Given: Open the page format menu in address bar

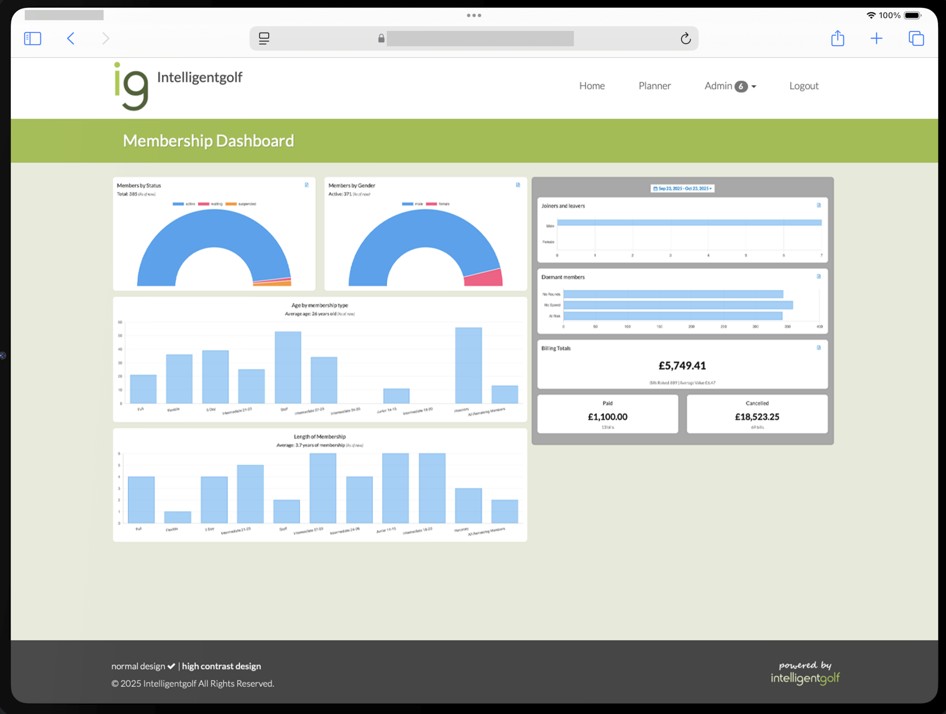Looking at the screenshot, I should (264, 38).
